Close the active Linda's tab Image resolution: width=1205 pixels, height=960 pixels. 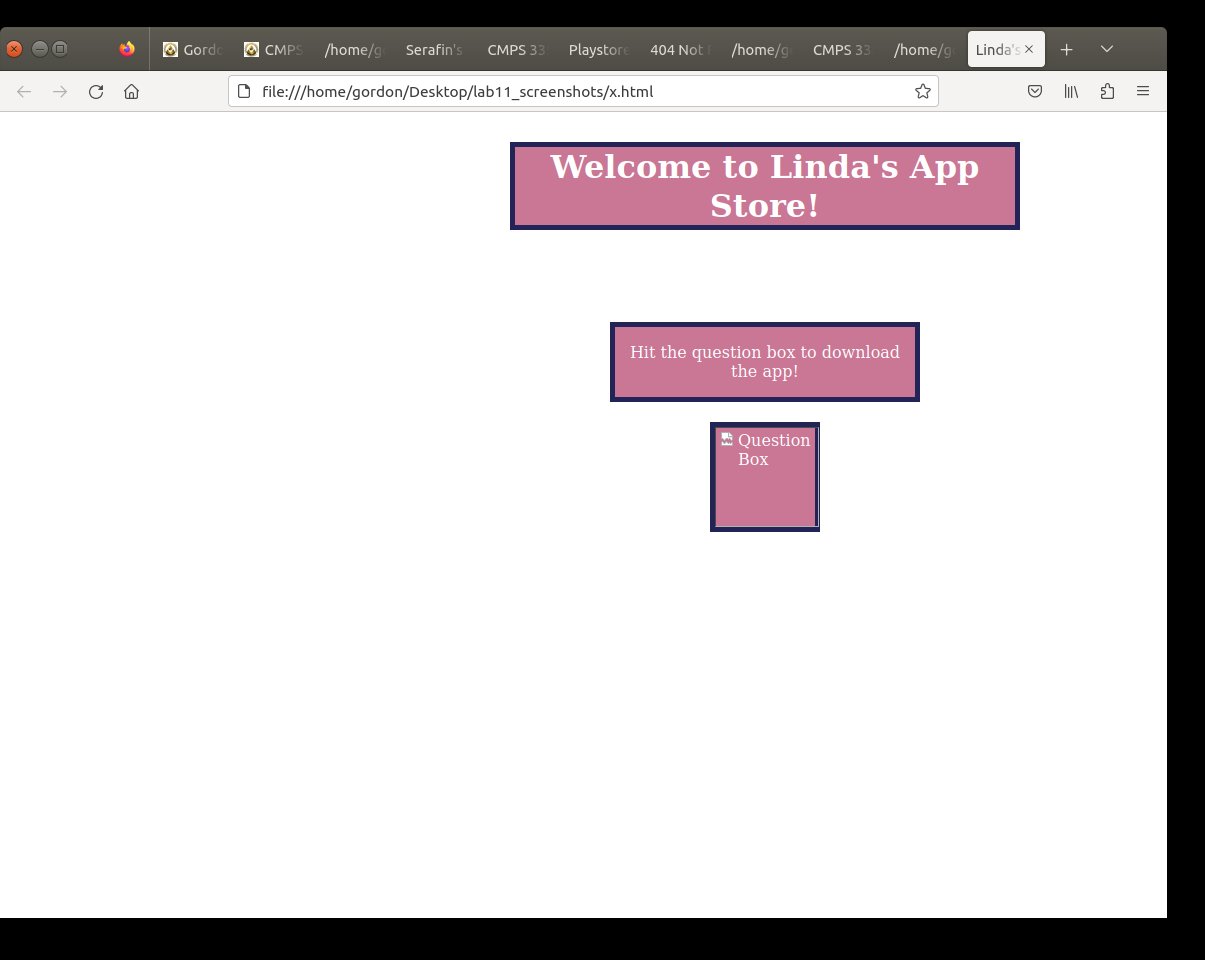pyautogui.click(x=1029, y=49)
